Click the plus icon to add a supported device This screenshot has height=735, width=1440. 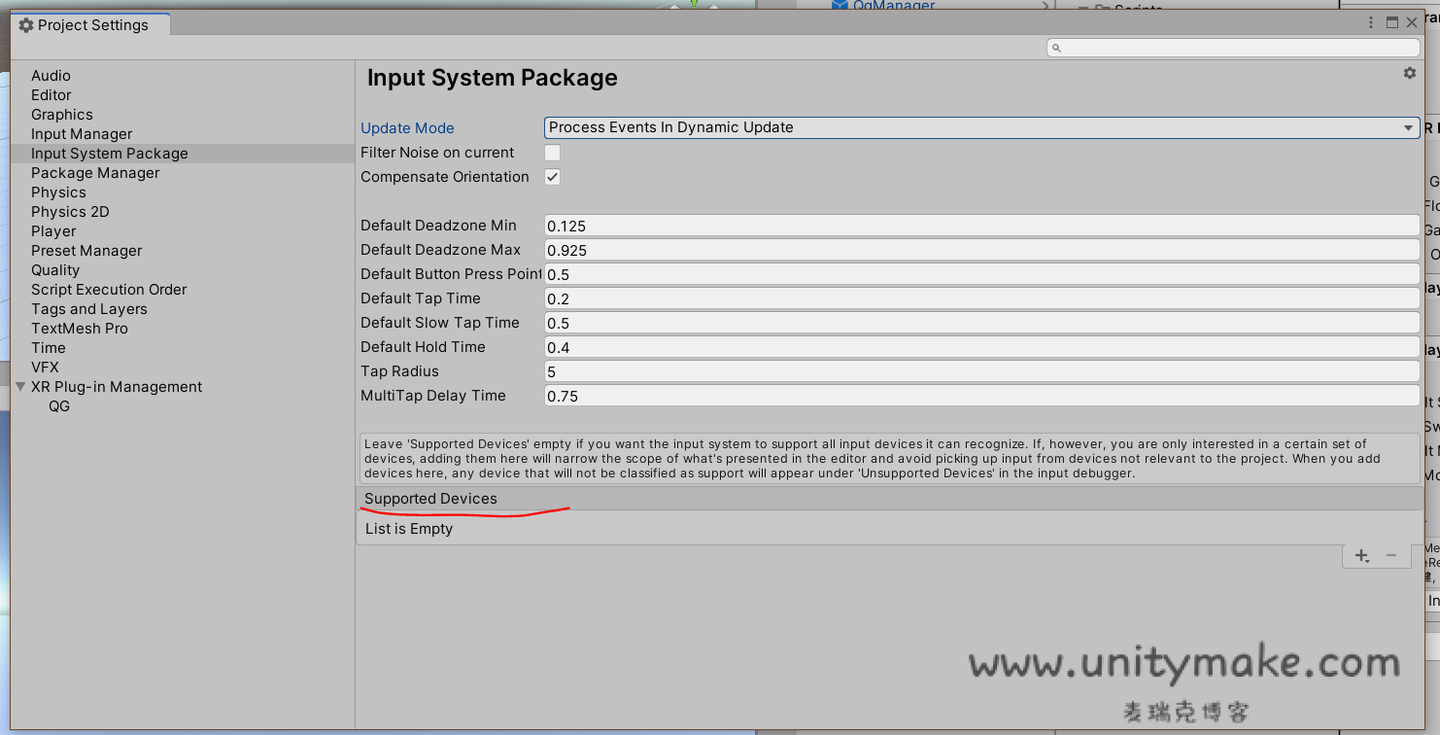pos(1360,555)
